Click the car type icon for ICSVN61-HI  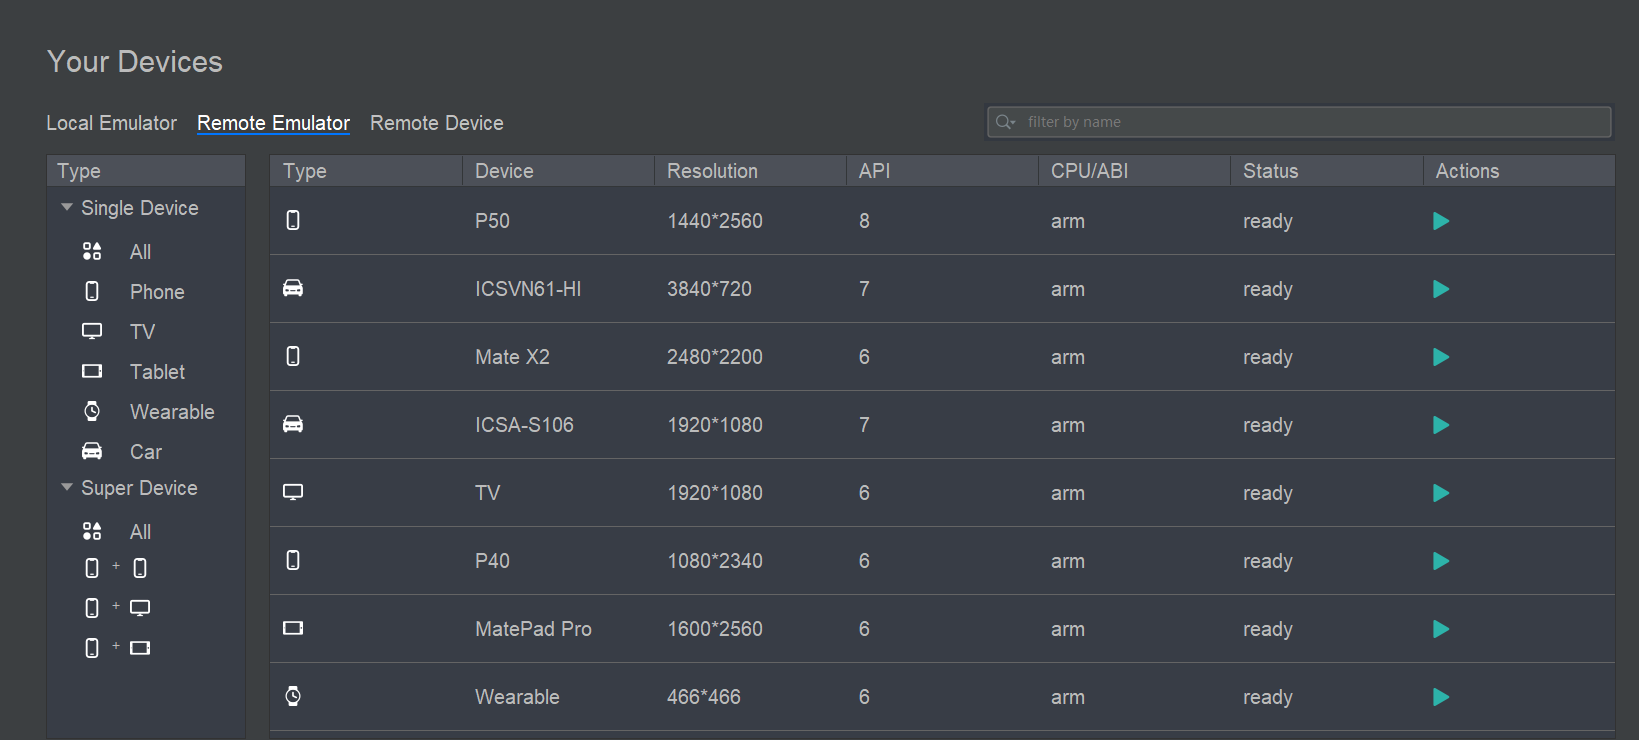click(x=293, y=288)
